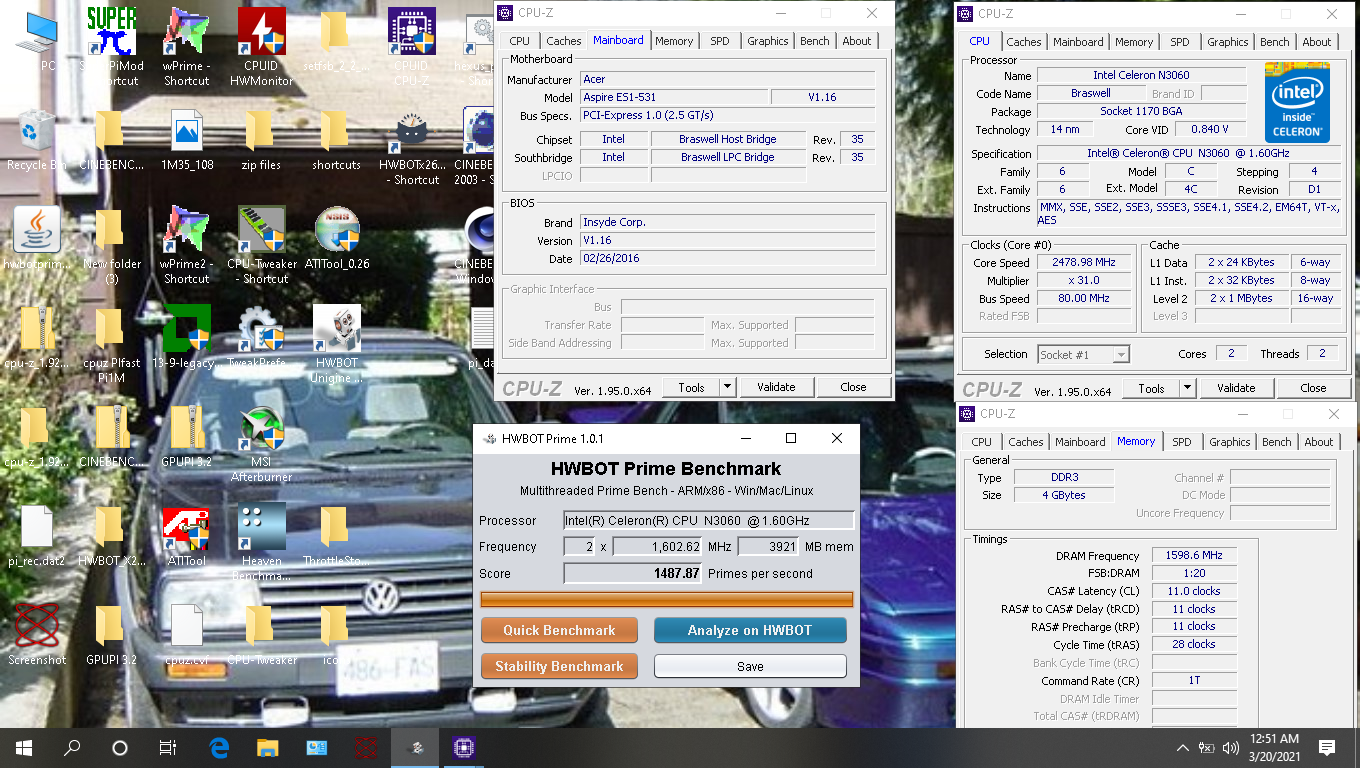Open the zip files folder
Screen dimensions: 1360x768
pos(261,140)
